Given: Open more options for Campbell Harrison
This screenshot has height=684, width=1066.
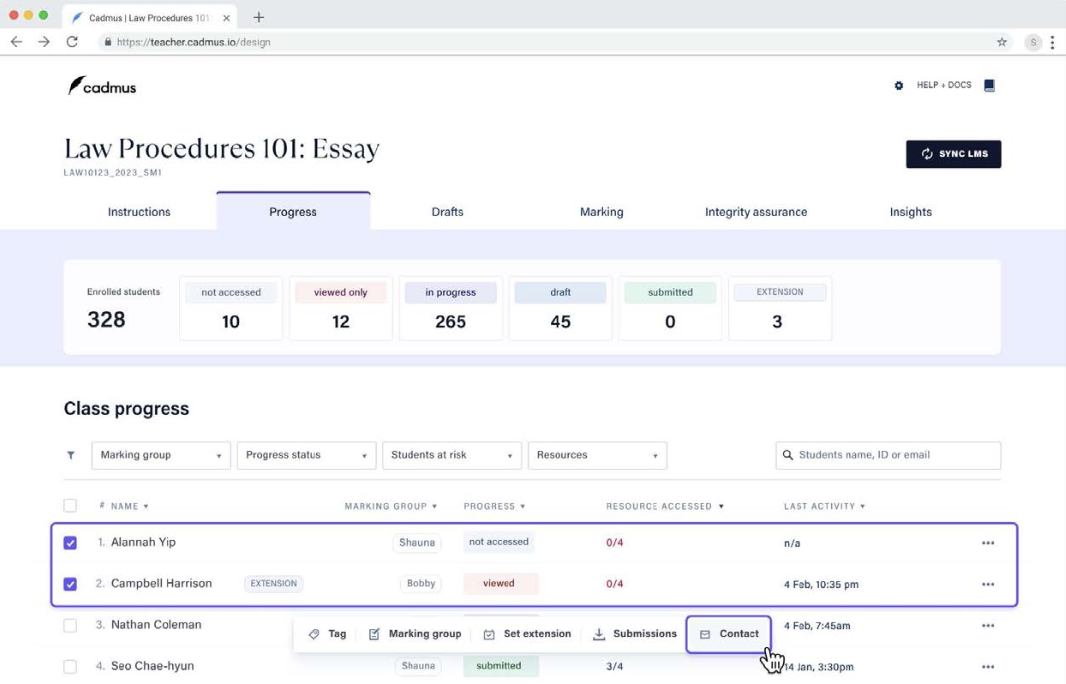Looking at the screenshot, I should [988, 584].
